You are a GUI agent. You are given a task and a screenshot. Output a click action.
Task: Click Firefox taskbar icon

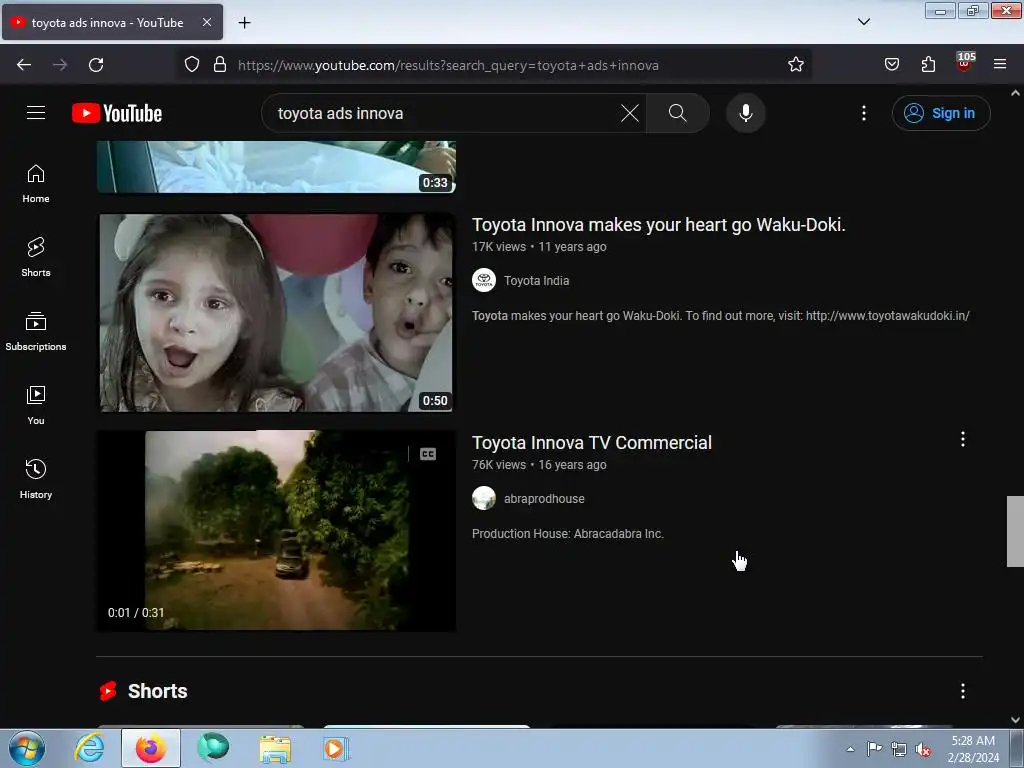150,748
